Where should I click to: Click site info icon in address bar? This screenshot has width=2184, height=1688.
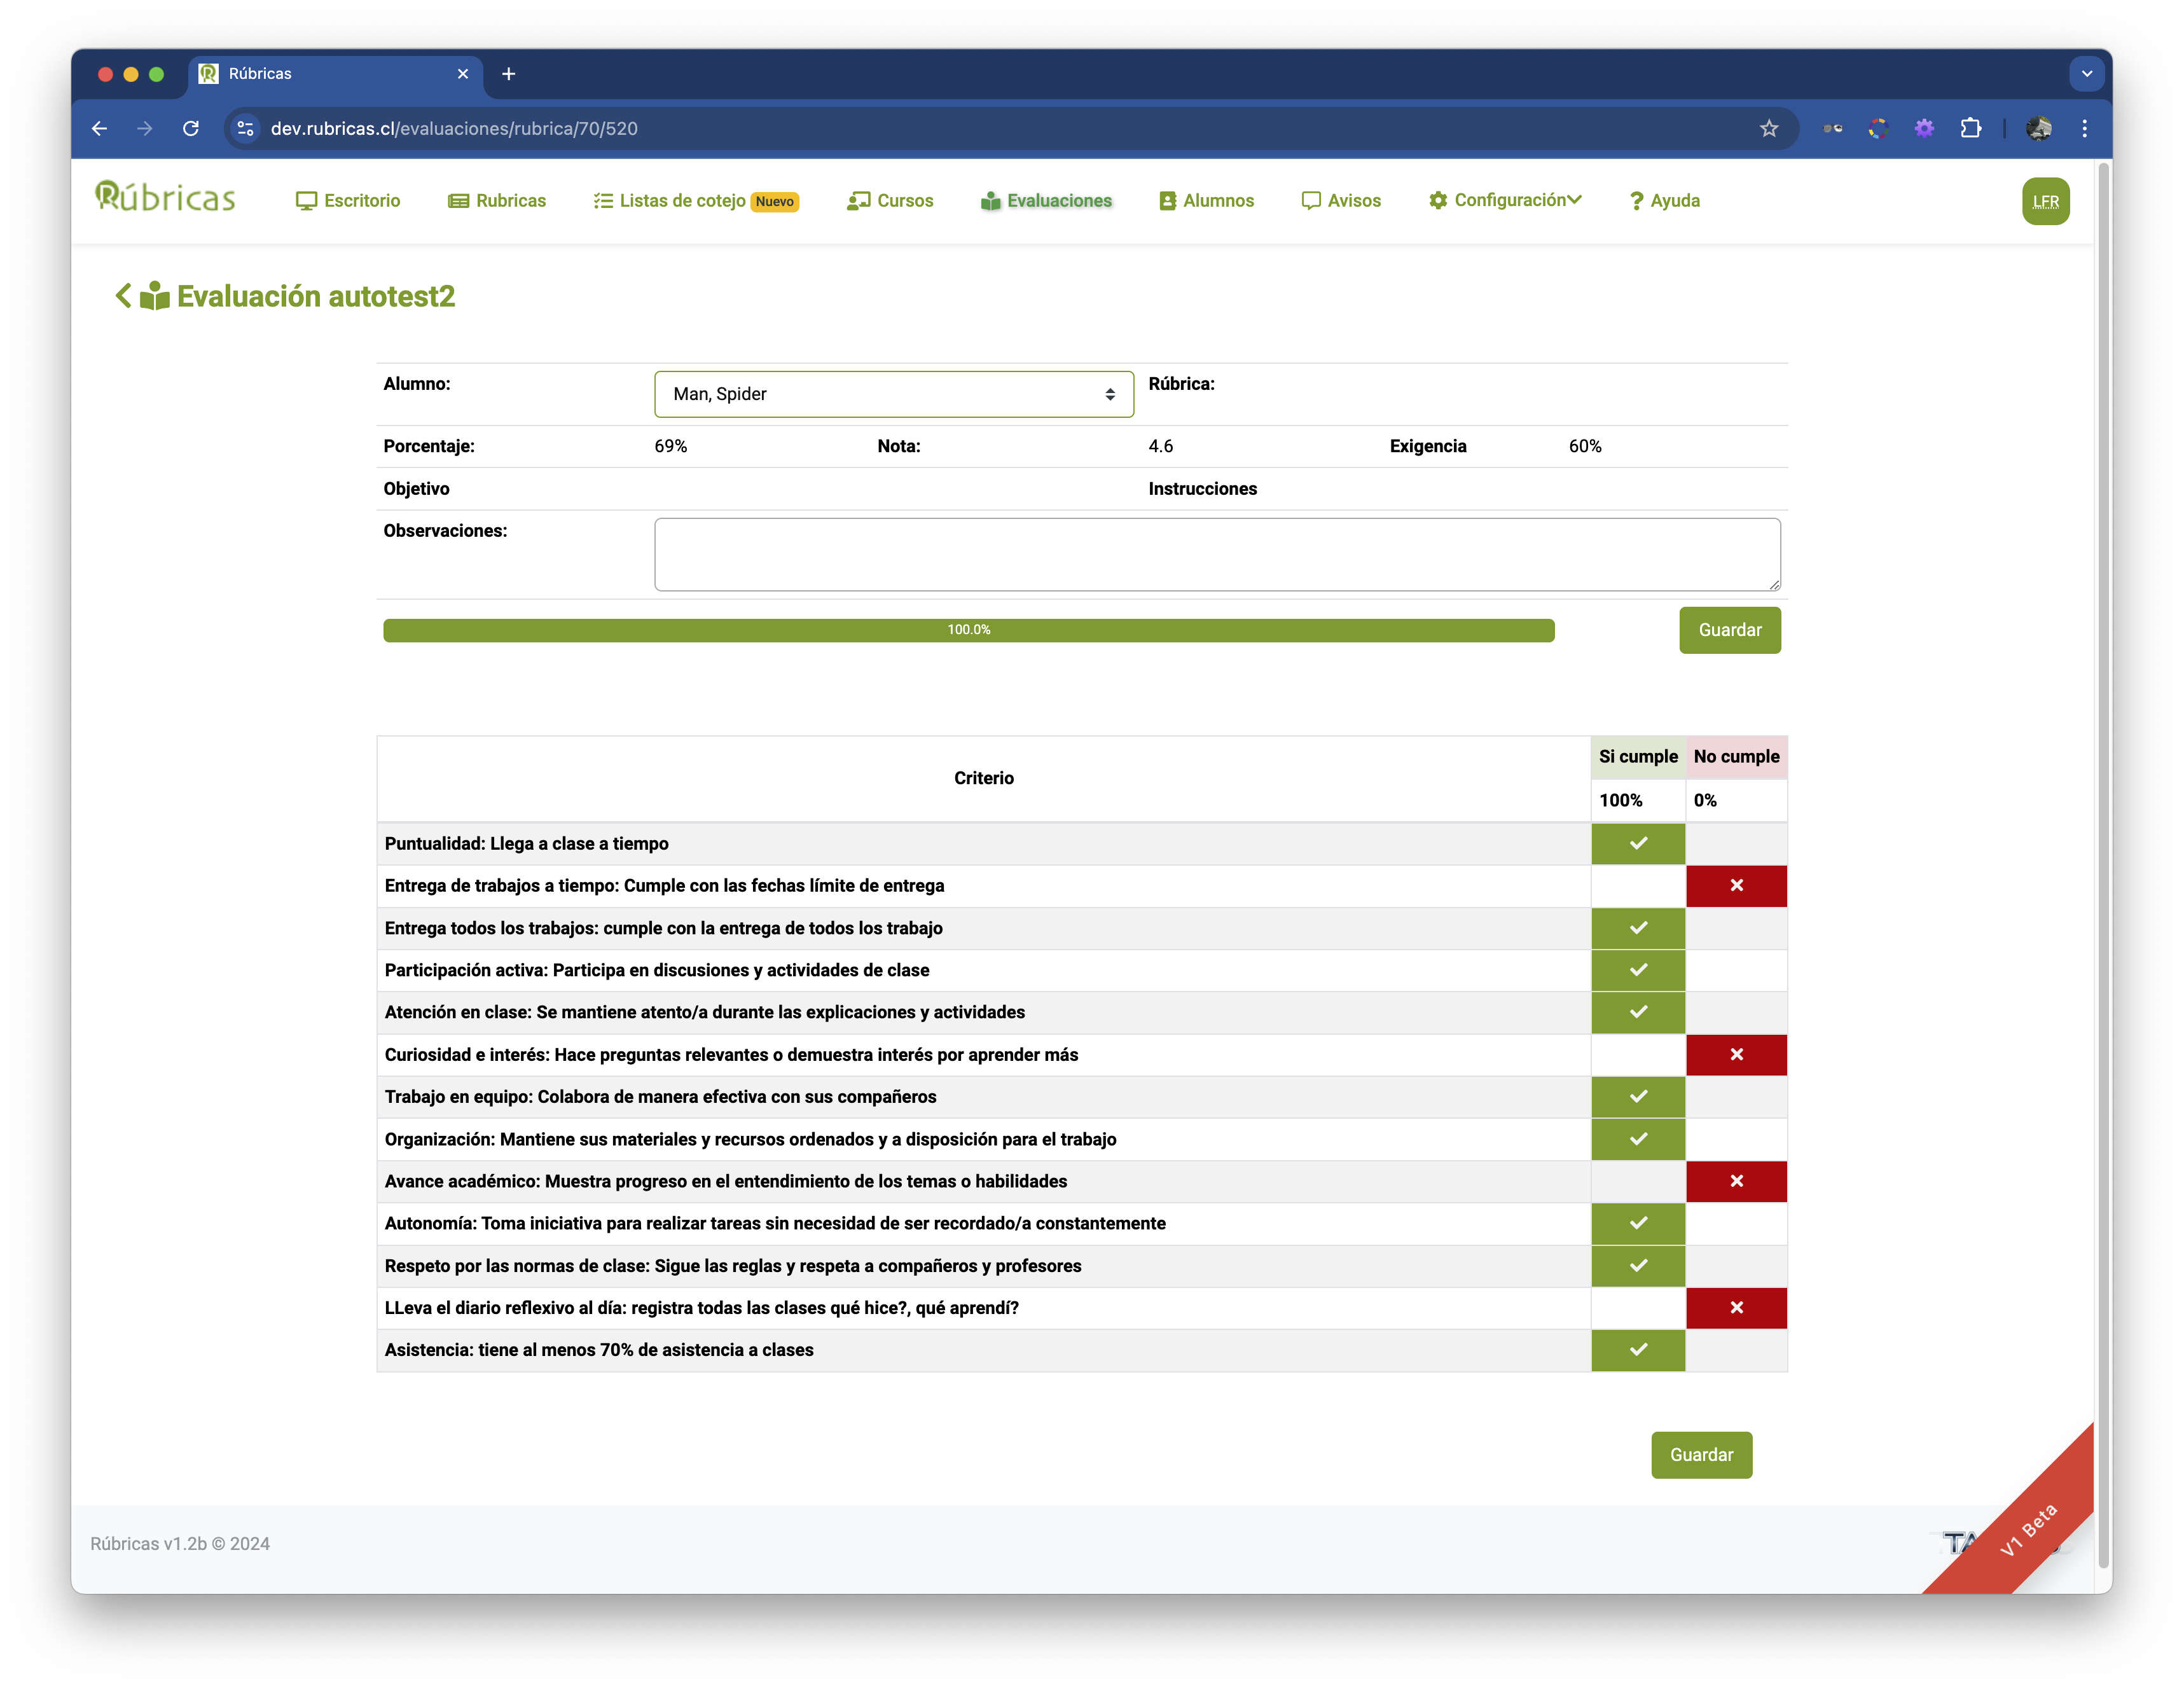coord(245,129)
